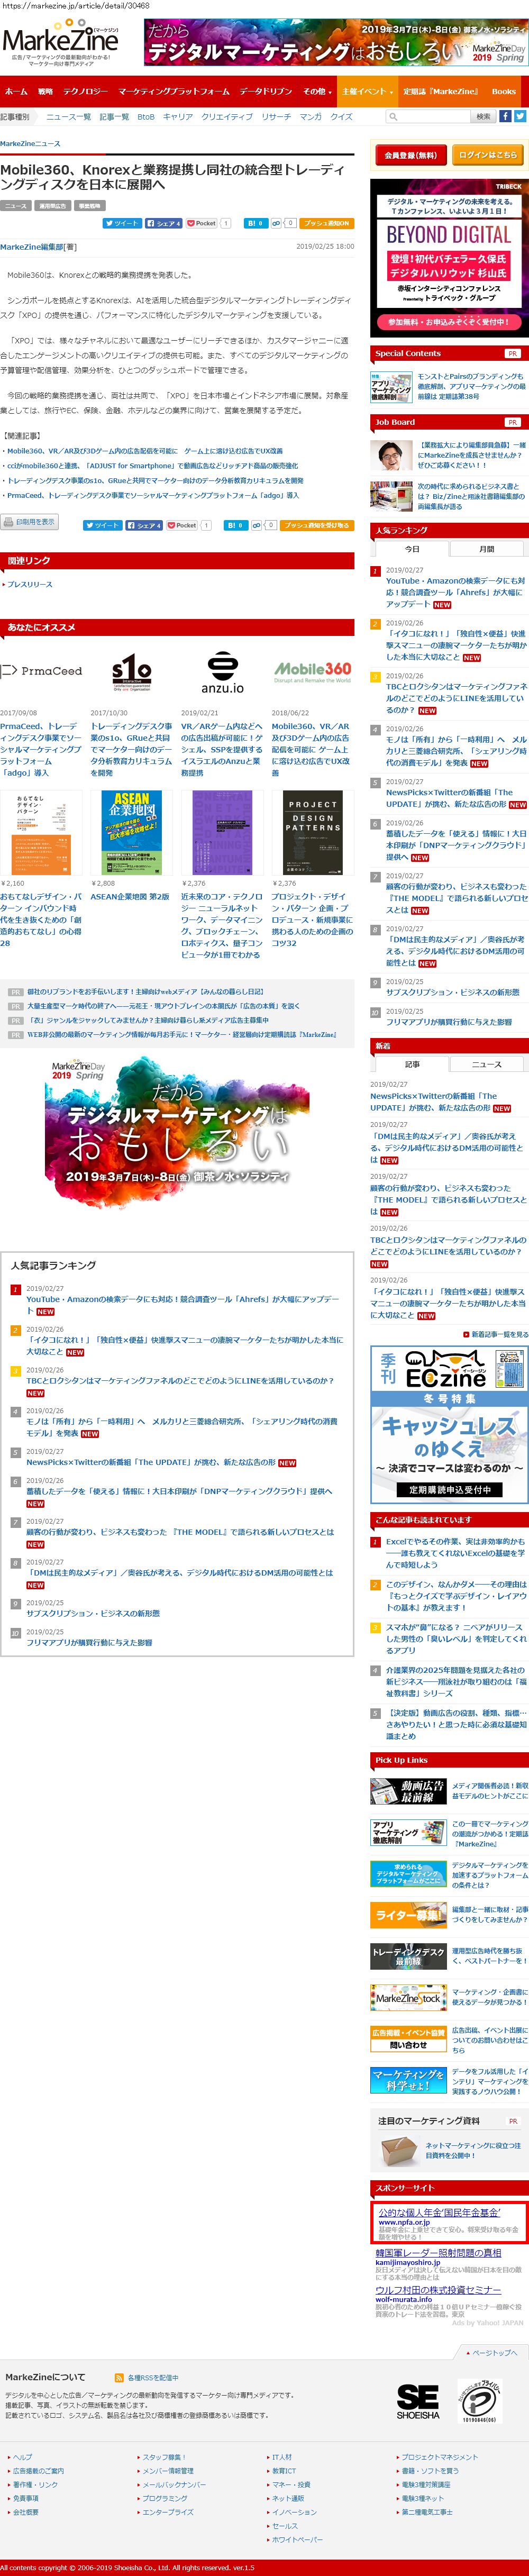Click the s1o logo thumbnail
This screenshot has height=2576, width=529.
pos(132,671)
